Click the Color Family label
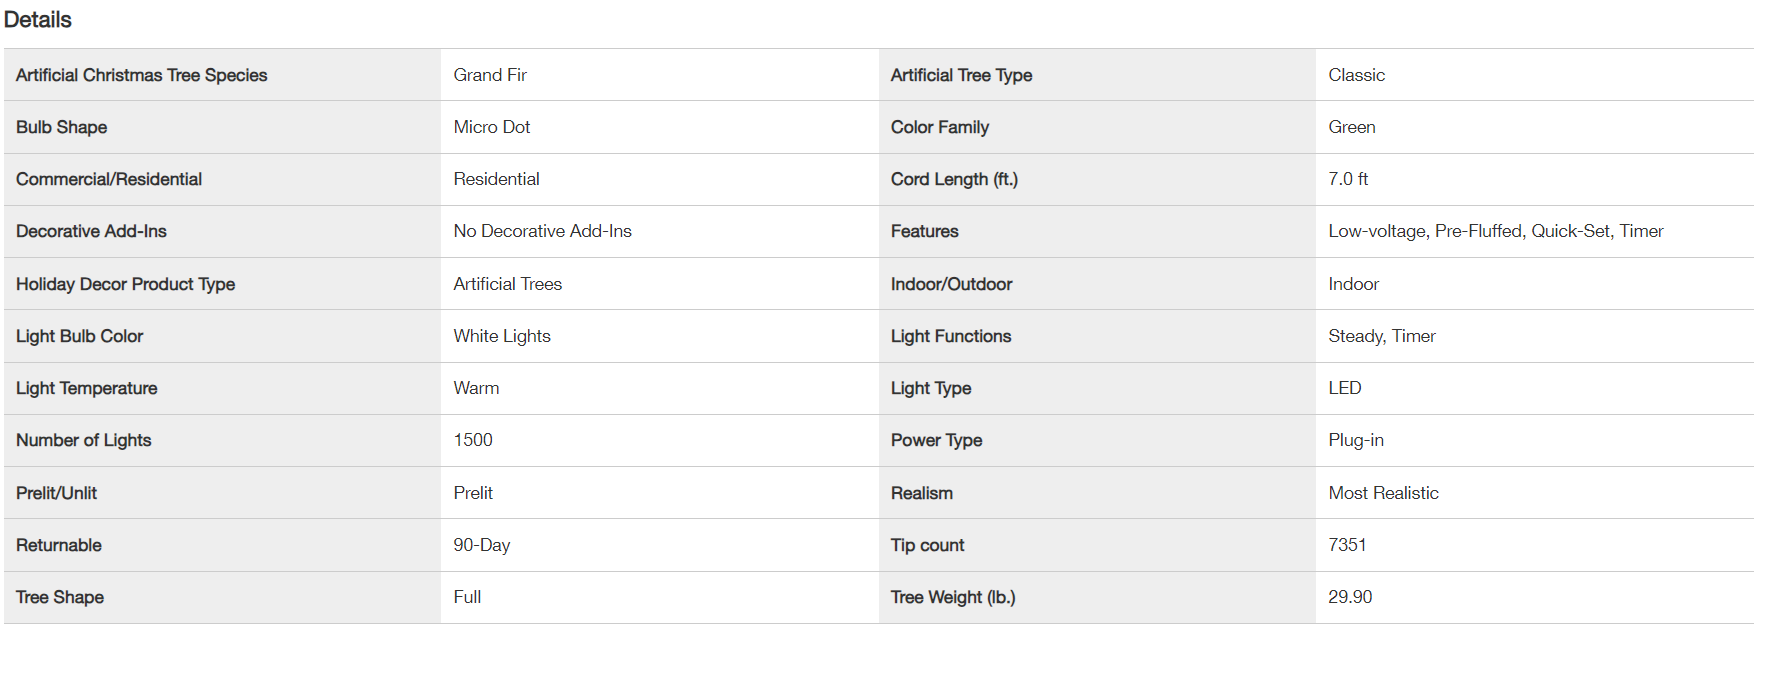Image resolution: width=1774 pixels, height=679 pixels. 939,127
